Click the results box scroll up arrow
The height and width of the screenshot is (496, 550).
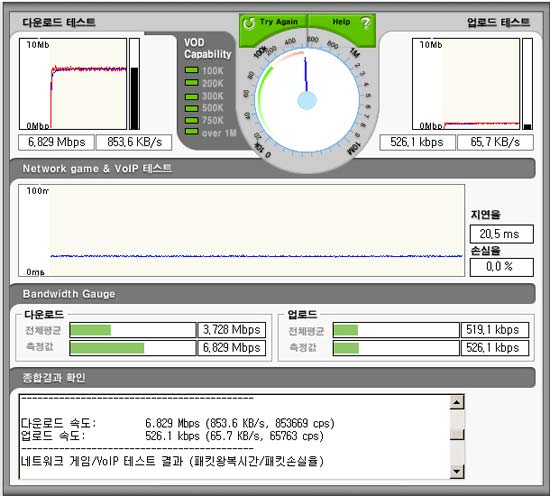457,402
